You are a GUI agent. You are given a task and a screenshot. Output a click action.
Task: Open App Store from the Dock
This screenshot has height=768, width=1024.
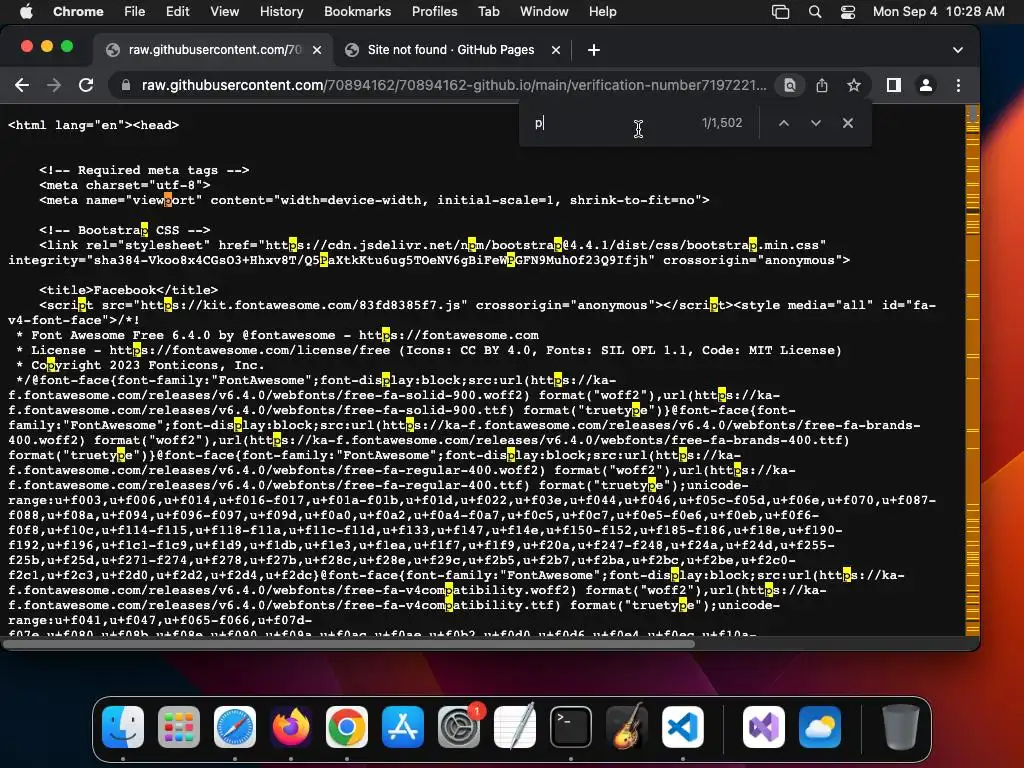tap(402, 727)
